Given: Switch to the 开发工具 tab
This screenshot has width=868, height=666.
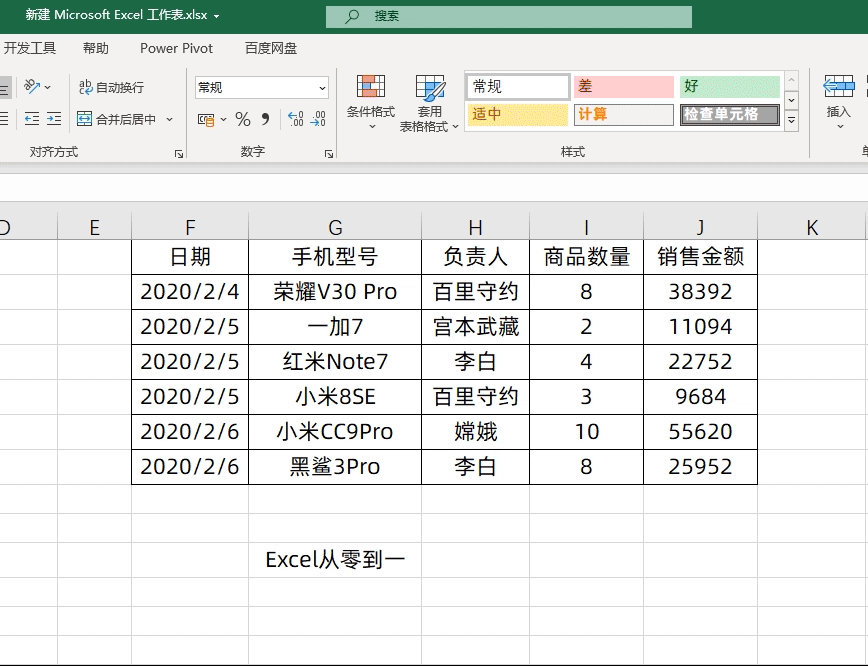Looking at the screenshot, I should [30, 48].
